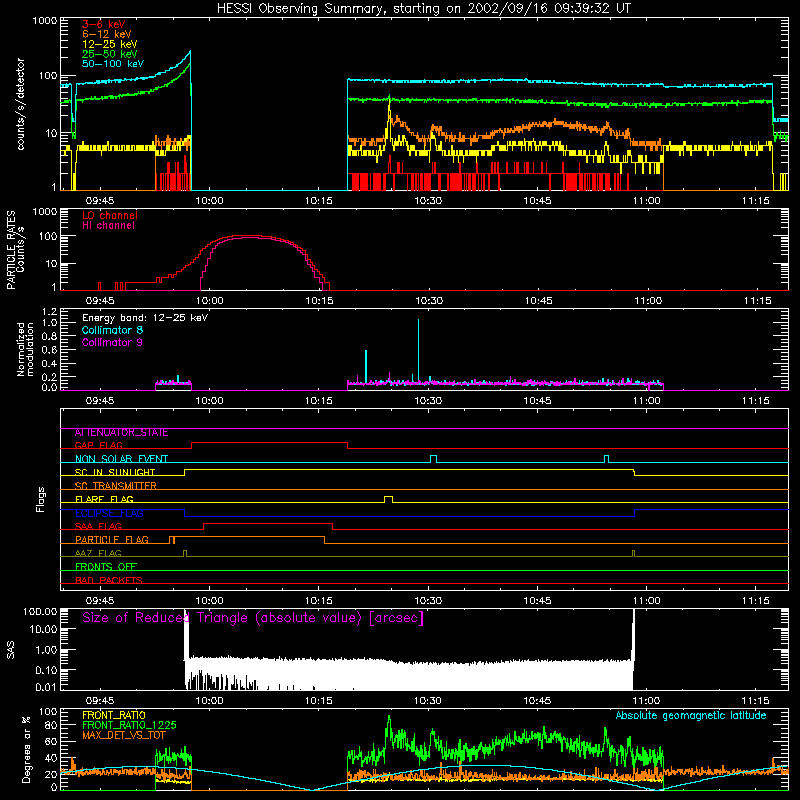Click the 25-50 keV legend entry
The height and width of the screenshot is (800, 800).
pyautogui.click(x=109, y=54)
